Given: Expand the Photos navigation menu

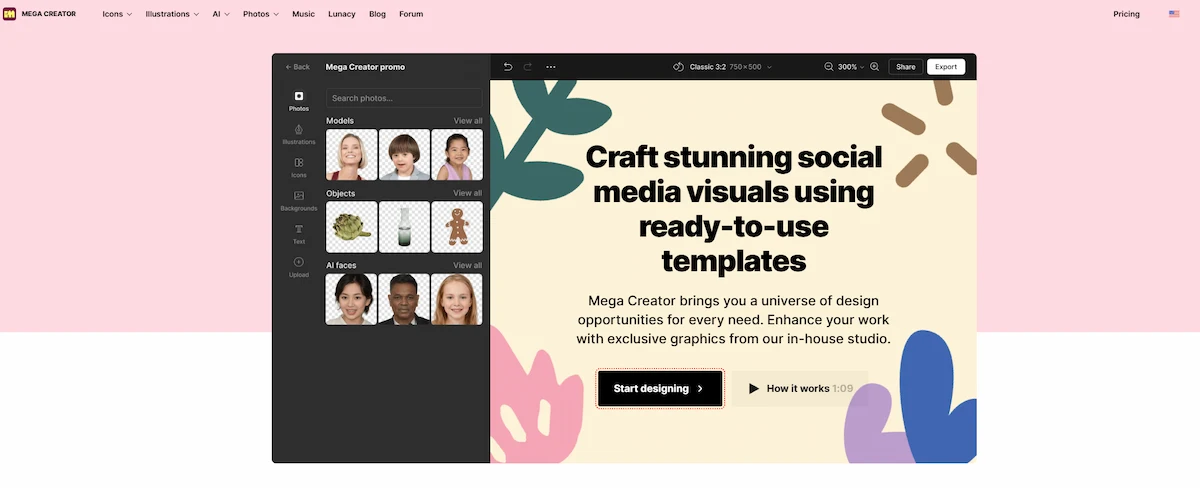Looking at the screenshot, I should (261, 14).
